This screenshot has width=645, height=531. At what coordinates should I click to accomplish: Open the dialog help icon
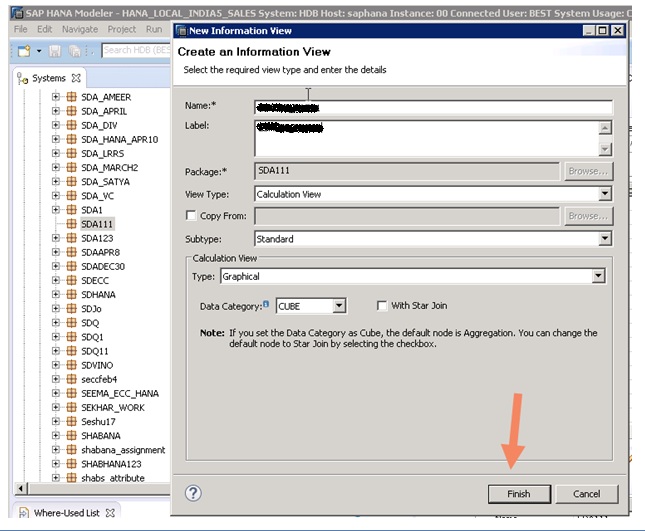point(193,493)
